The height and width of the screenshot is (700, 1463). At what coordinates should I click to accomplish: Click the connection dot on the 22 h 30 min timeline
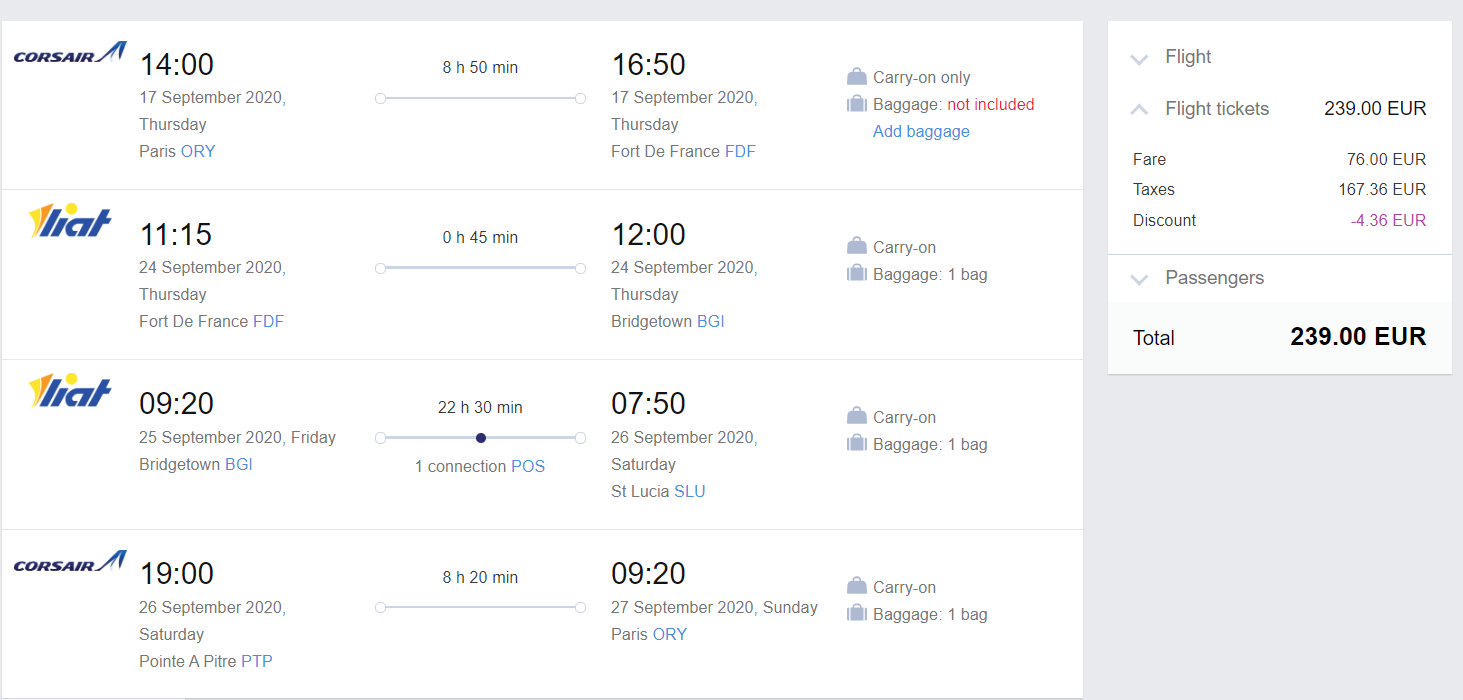[481, 438]
